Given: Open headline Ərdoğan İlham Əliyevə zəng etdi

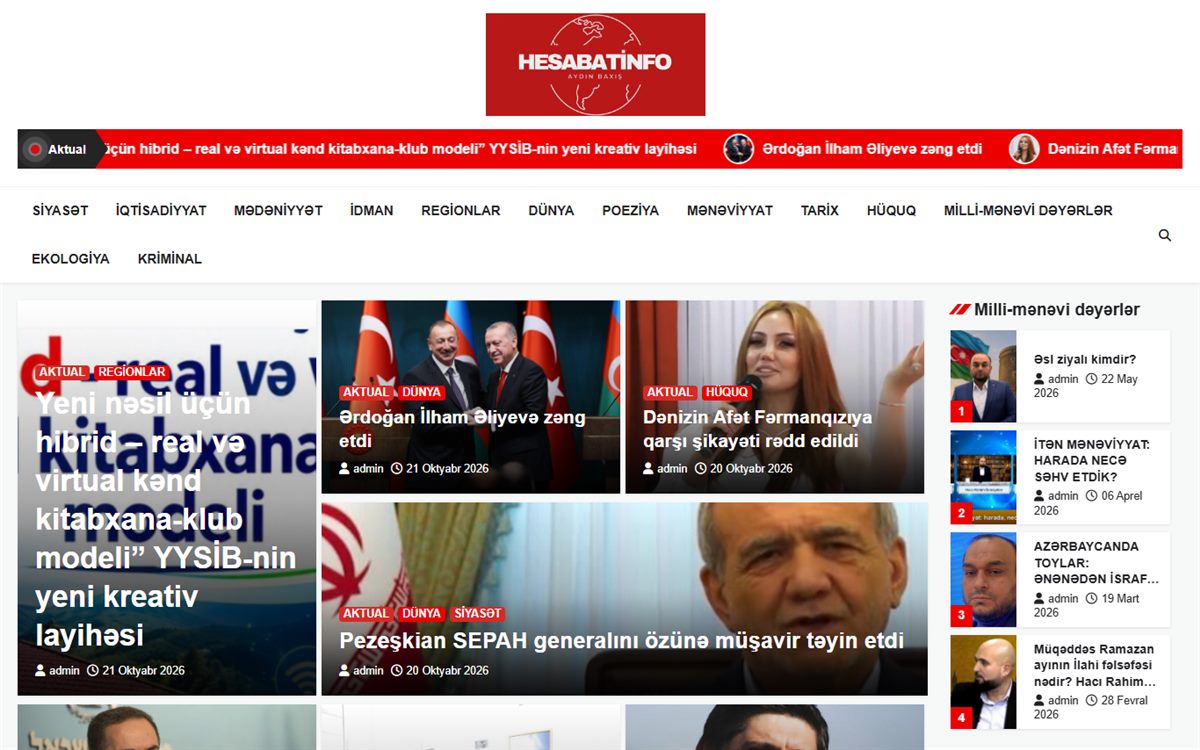Looking at the screenshot, I should pyautogui.click(x=462, y=429).
